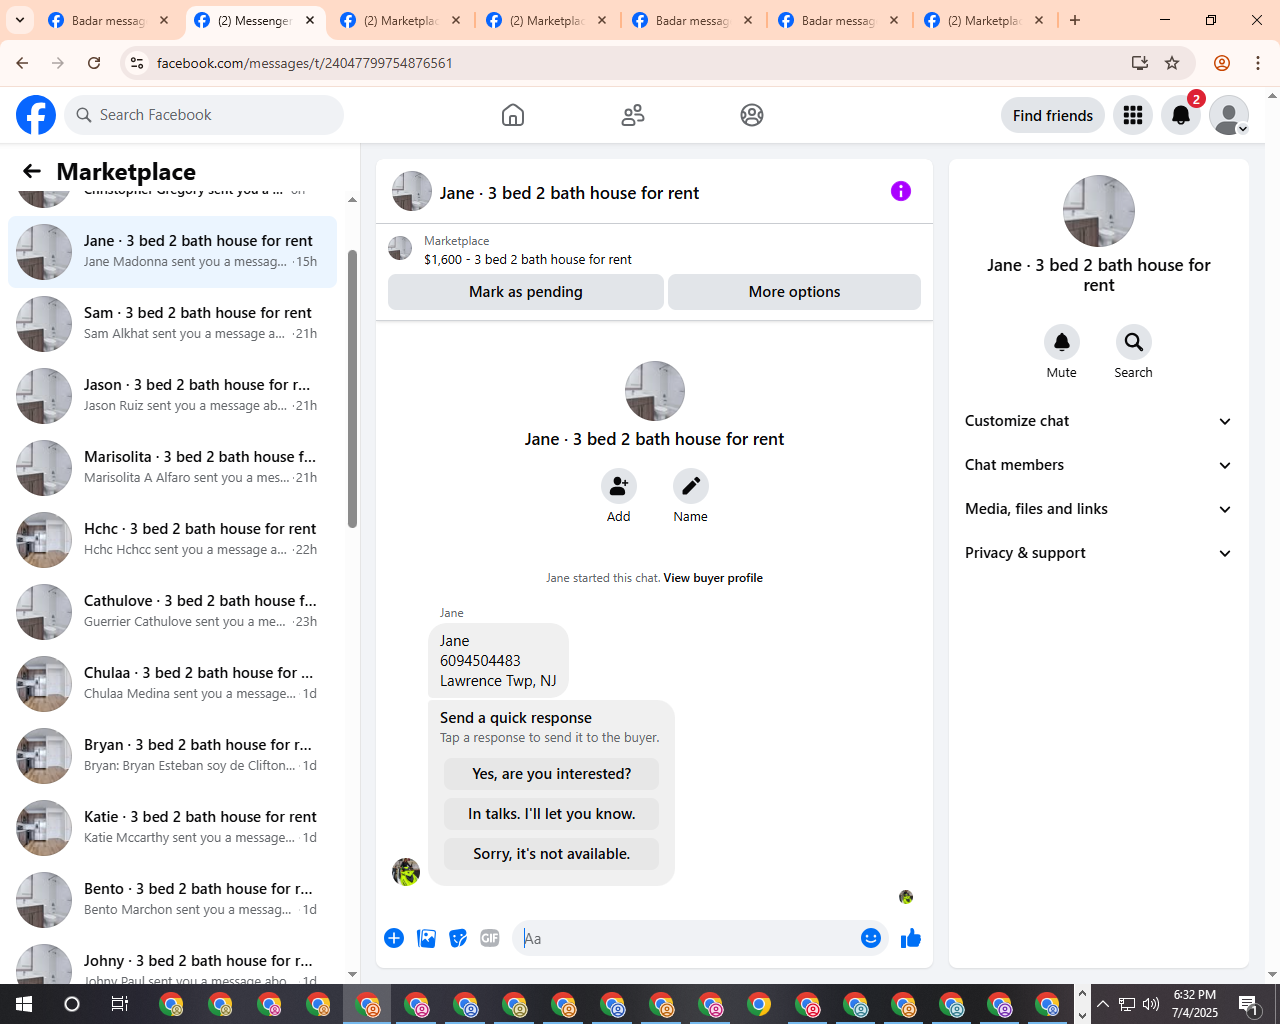The width and height of the screenshot is (1280, 1024).
Task: Open the account profile avatar menu
Action: pyautogui.click(x=1229, y=115)
